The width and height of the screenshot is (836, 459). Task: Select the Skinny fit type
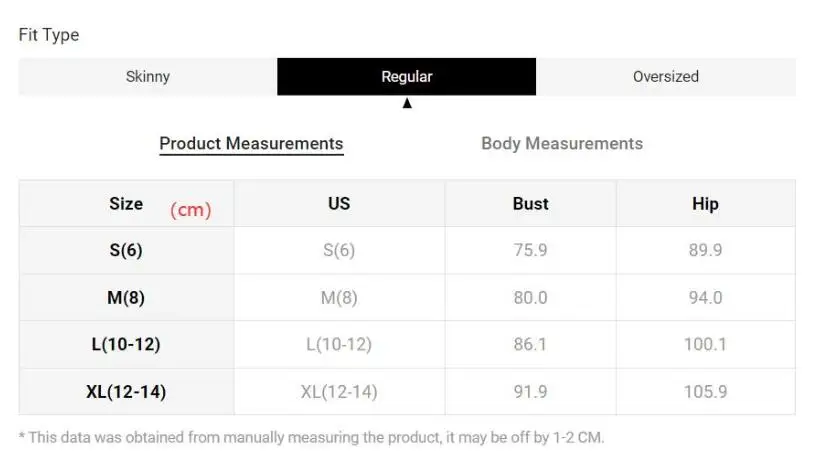(148, 77)
